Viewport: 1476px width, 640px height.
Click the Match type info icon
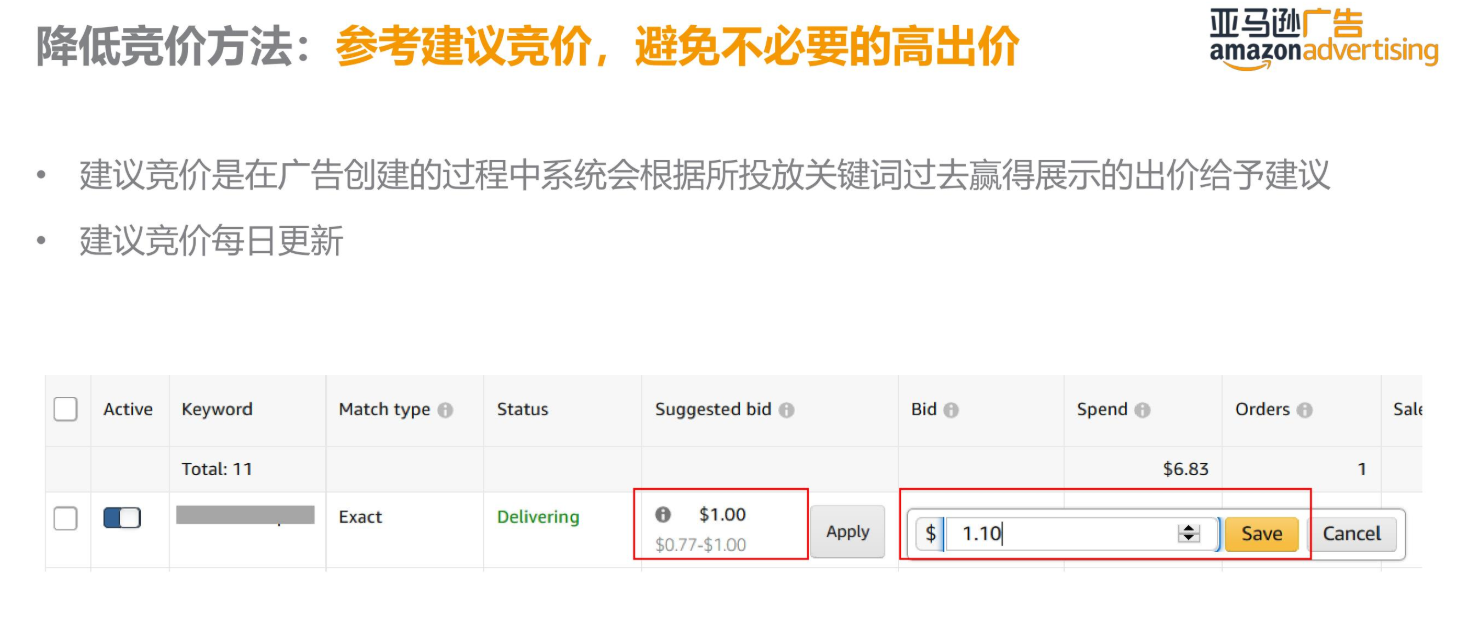444,410
